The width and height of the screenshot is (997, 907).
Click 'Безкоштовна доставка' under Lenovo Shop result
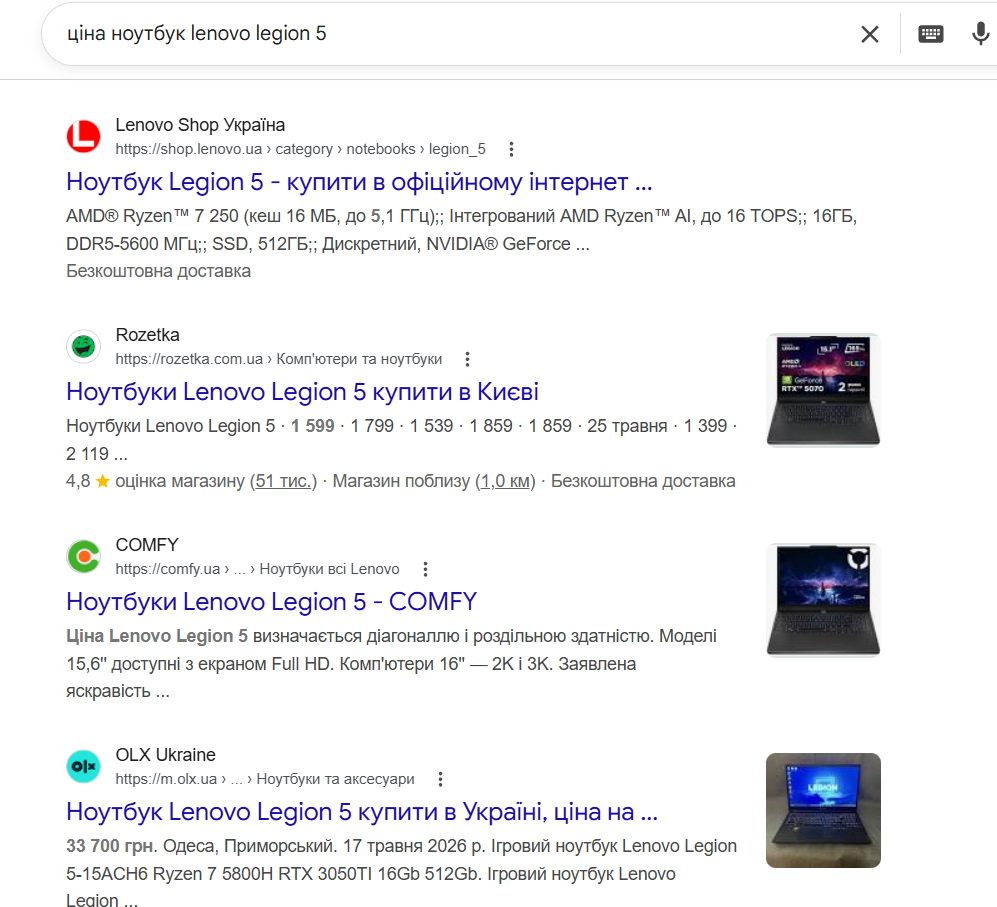pos(158,271)
